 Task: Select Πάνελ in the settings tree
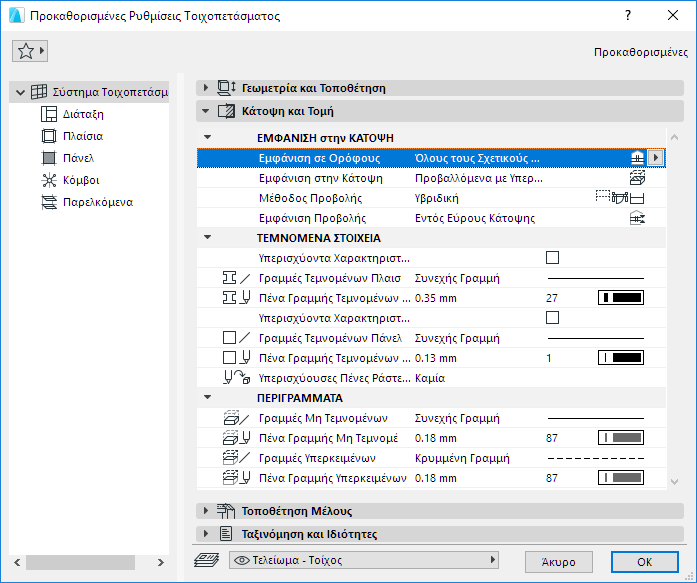click(x=78, y=158)
